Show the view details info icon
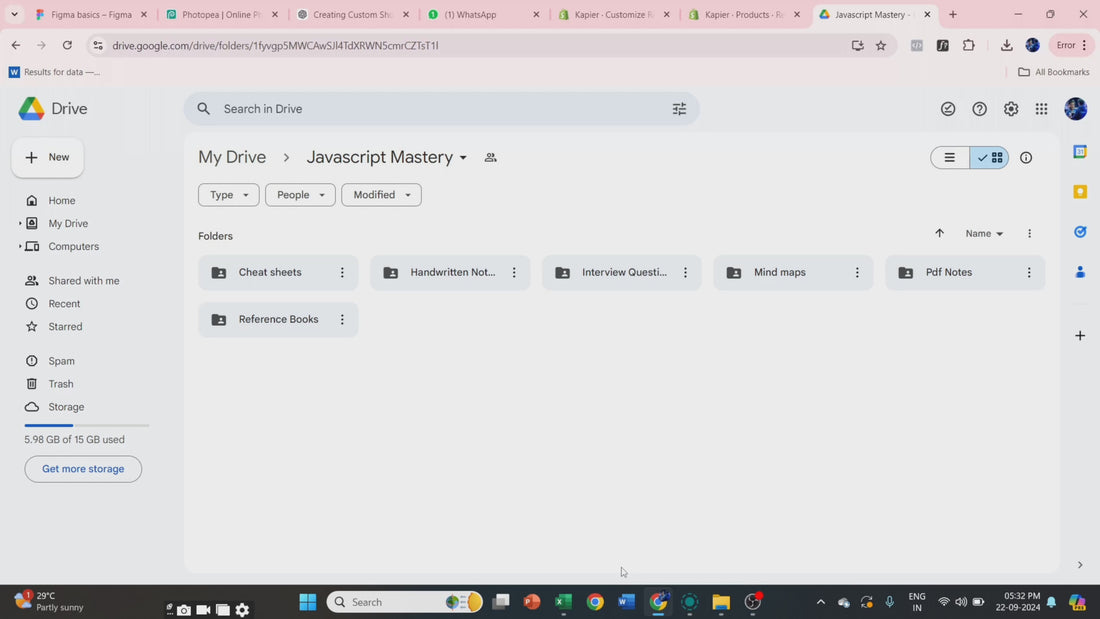The height and width of the screenshot is (619, 1100). 1026,158
